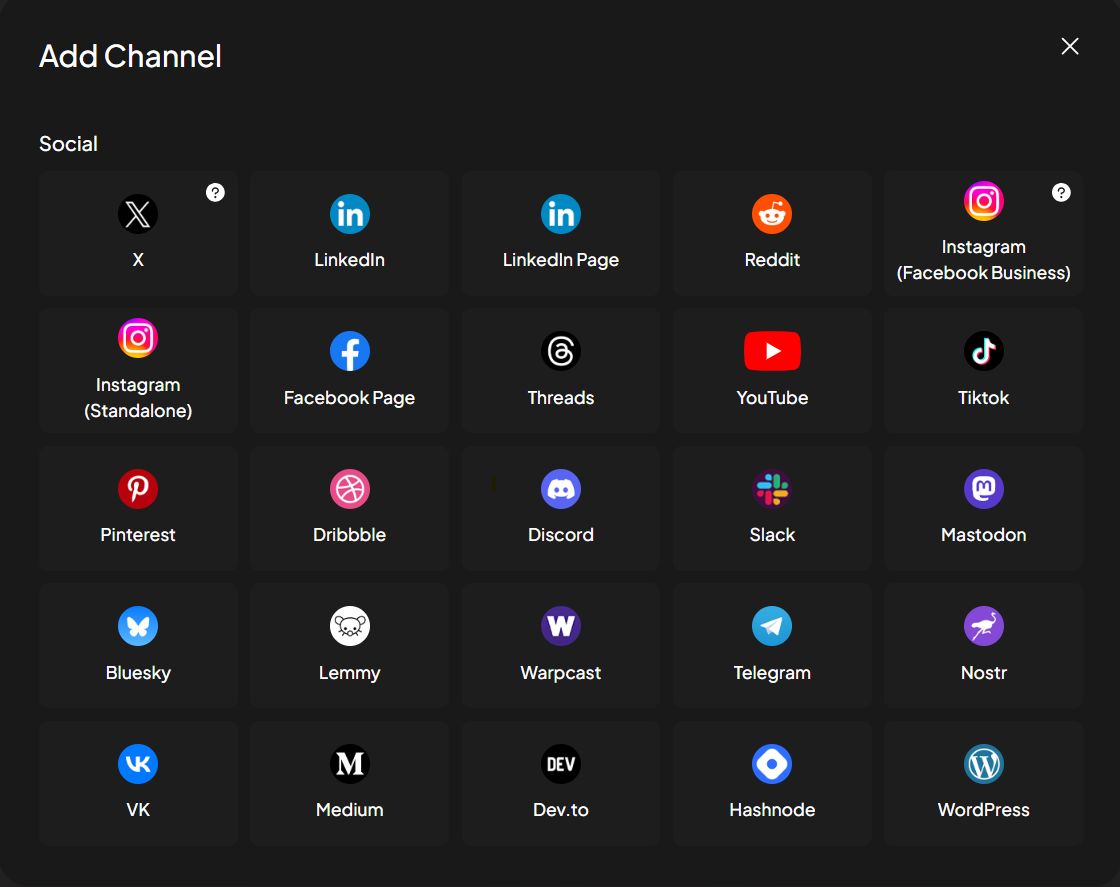Close the Add Channel dialog

point(1070,46)
